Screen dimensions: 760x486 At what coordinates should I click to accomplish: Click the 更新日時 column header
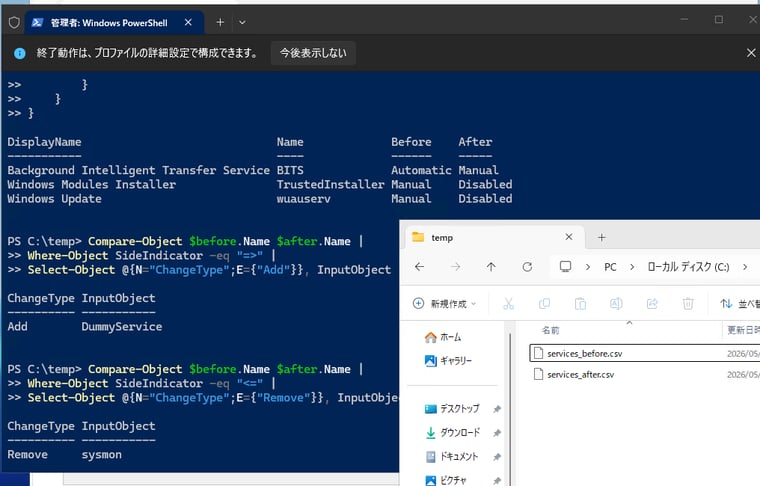743,330
